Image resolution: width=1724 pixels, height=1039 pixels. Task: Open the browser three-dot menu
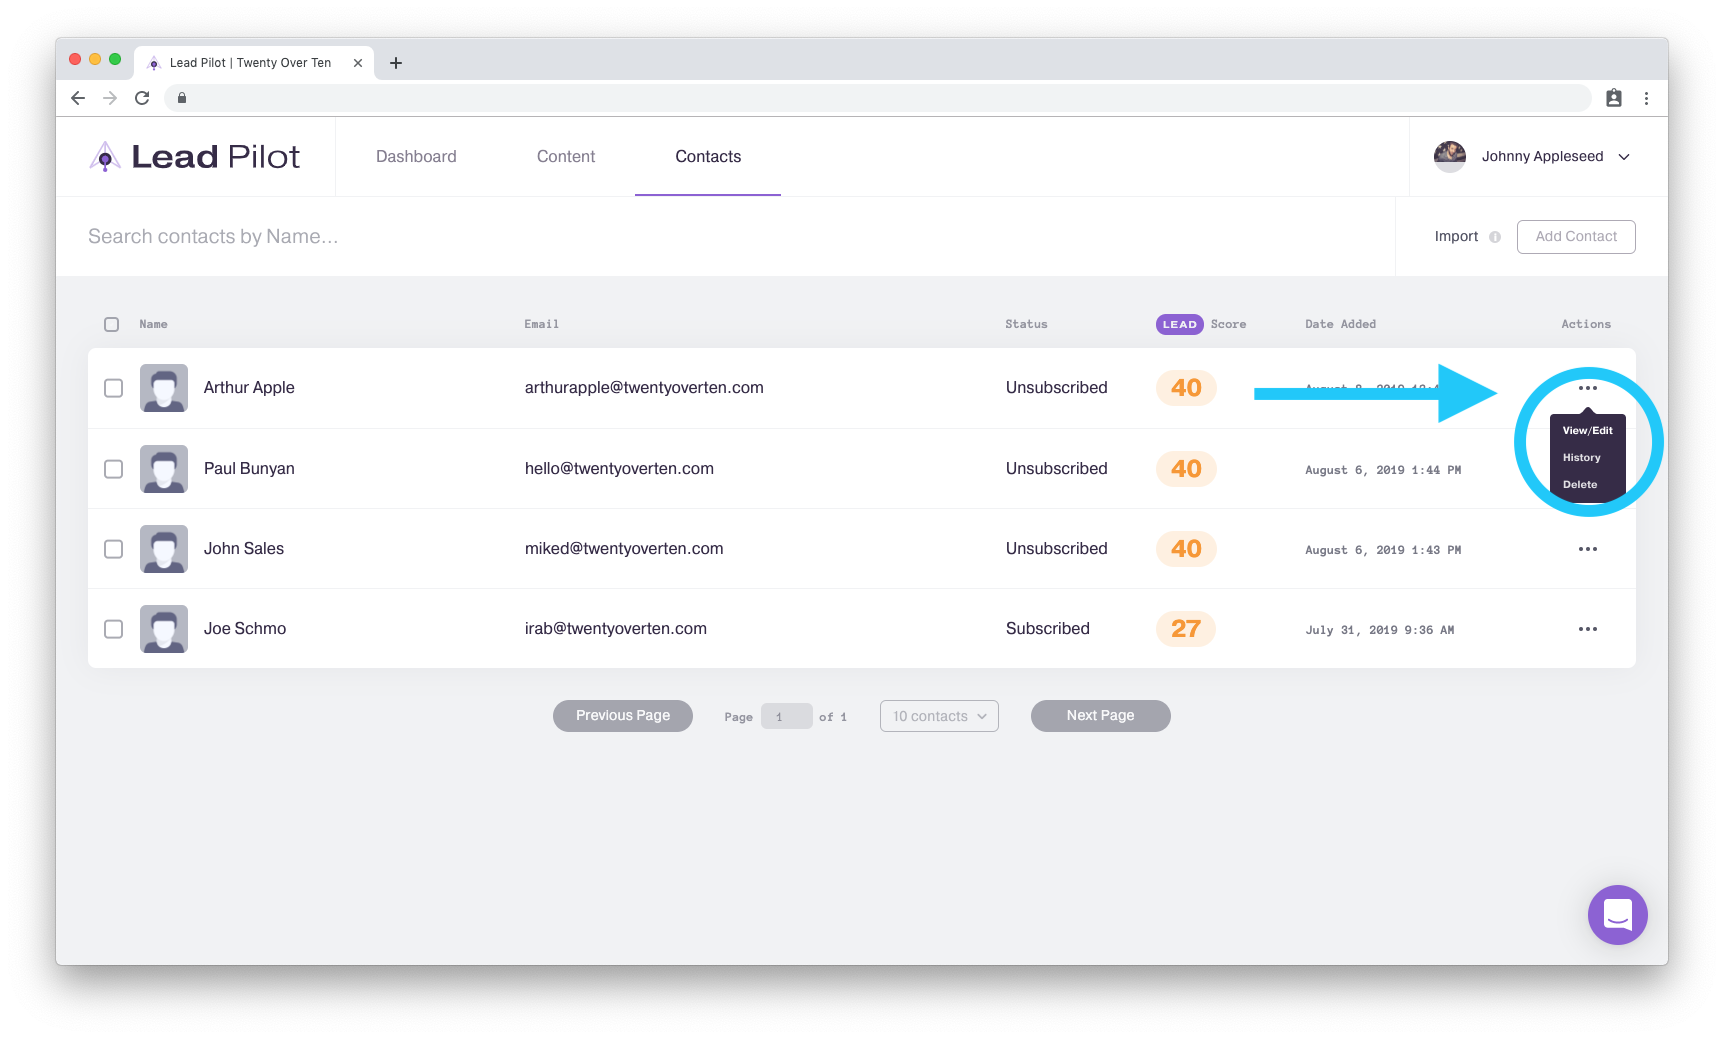(x=1646, y=98)
